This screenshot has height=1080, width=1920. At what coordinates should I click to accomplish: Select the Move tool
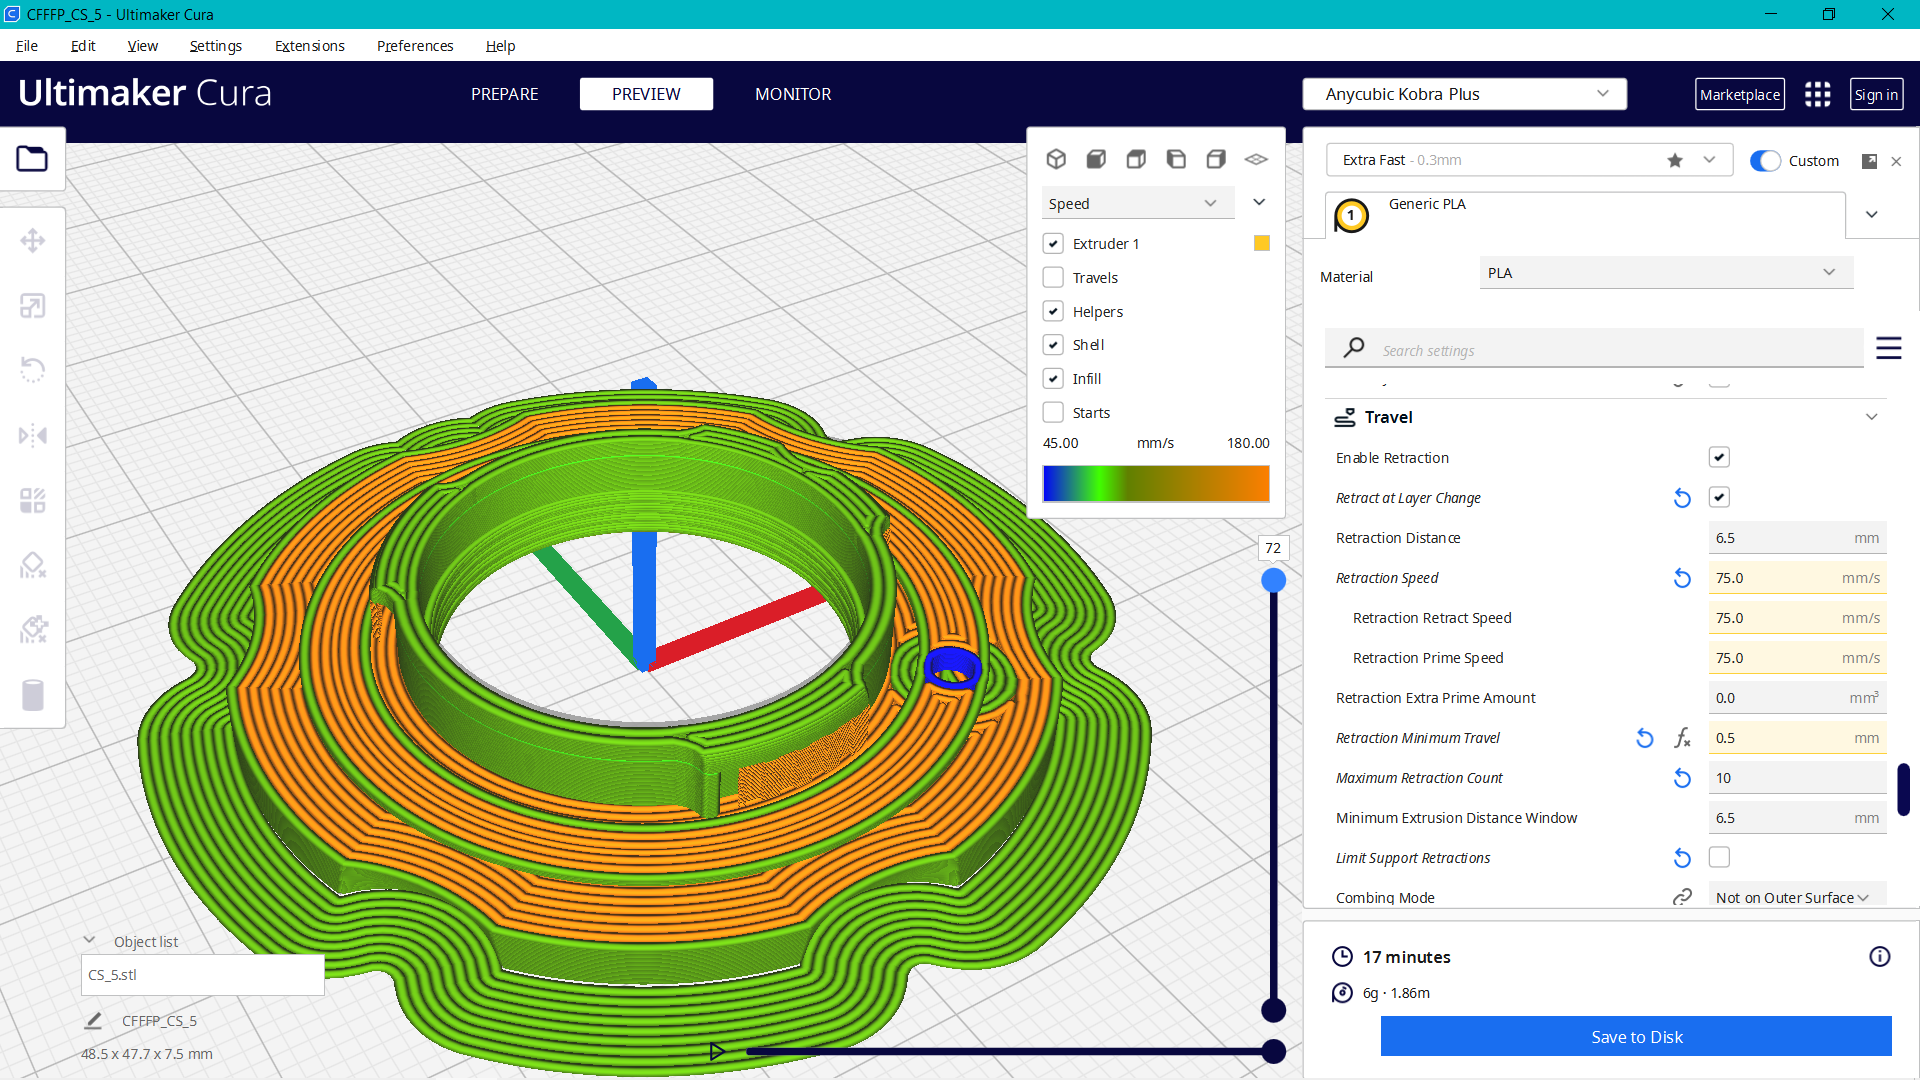tap(33, 240)
